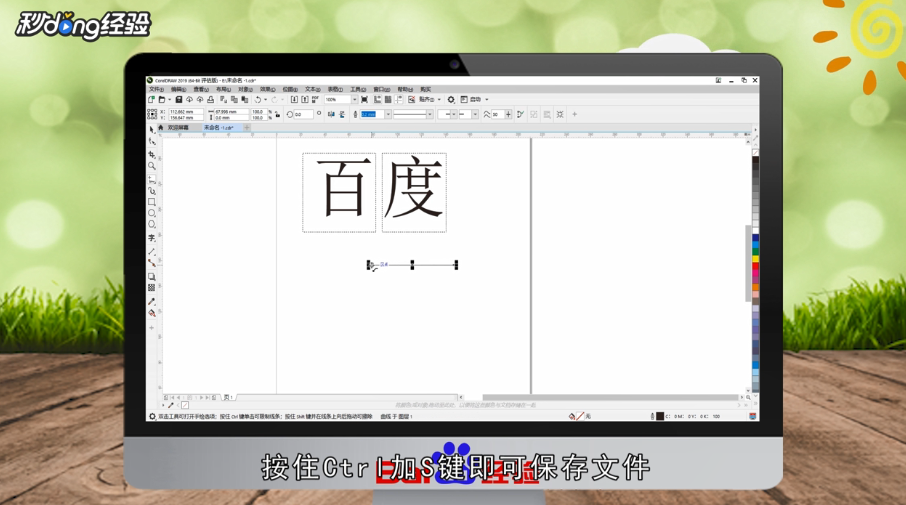Click the toolbox customize plus button
Viewport: 906px width, 505px height.
pyautogui.click(x=152, y=328)
